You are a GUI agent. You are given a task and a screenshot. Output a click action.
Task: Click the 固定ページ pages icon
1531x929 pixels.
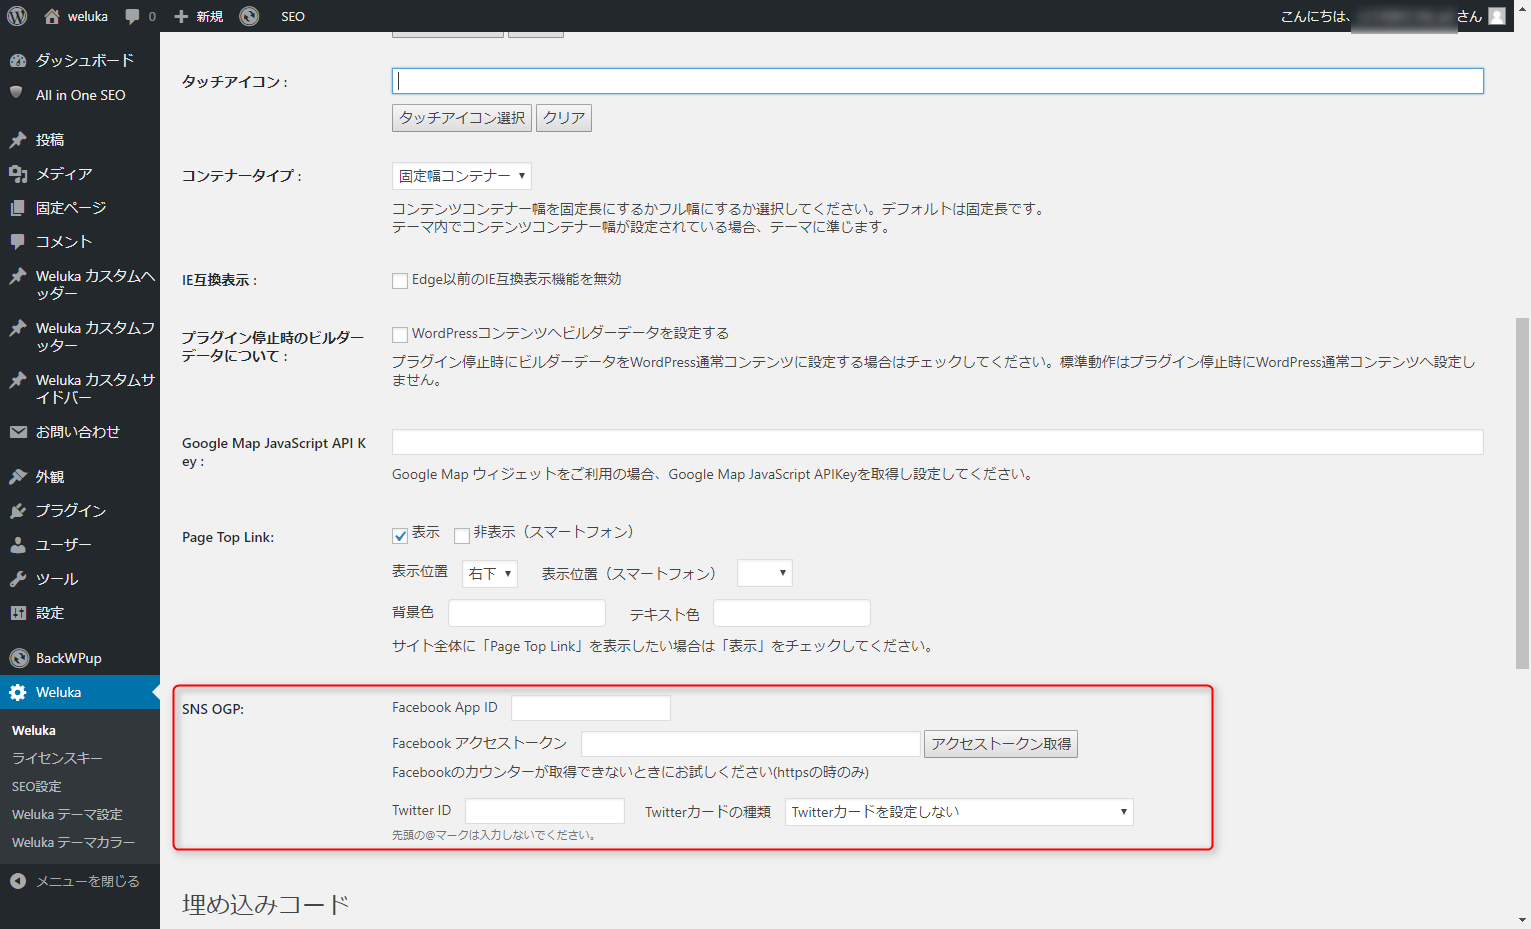point(18,208)
